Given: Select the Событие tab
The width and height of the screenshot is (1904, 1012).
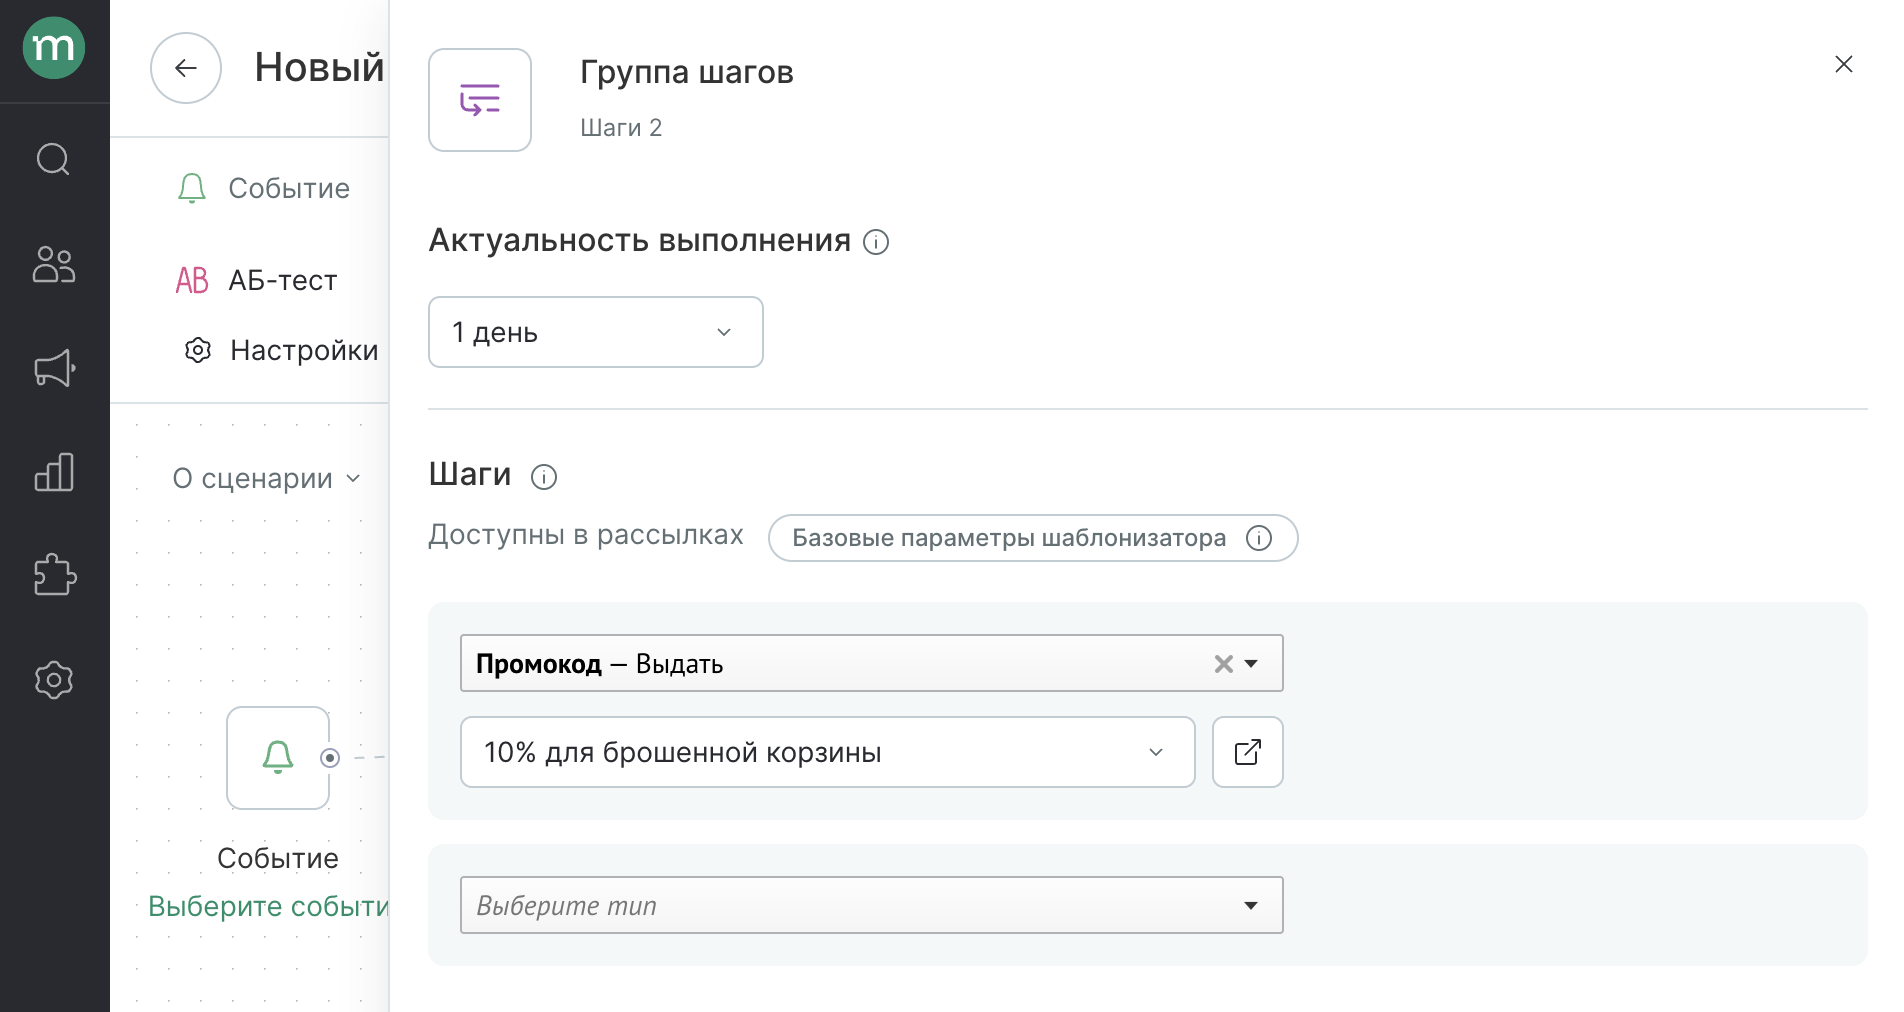Looking at the screenshot, I should pos(289,188).
